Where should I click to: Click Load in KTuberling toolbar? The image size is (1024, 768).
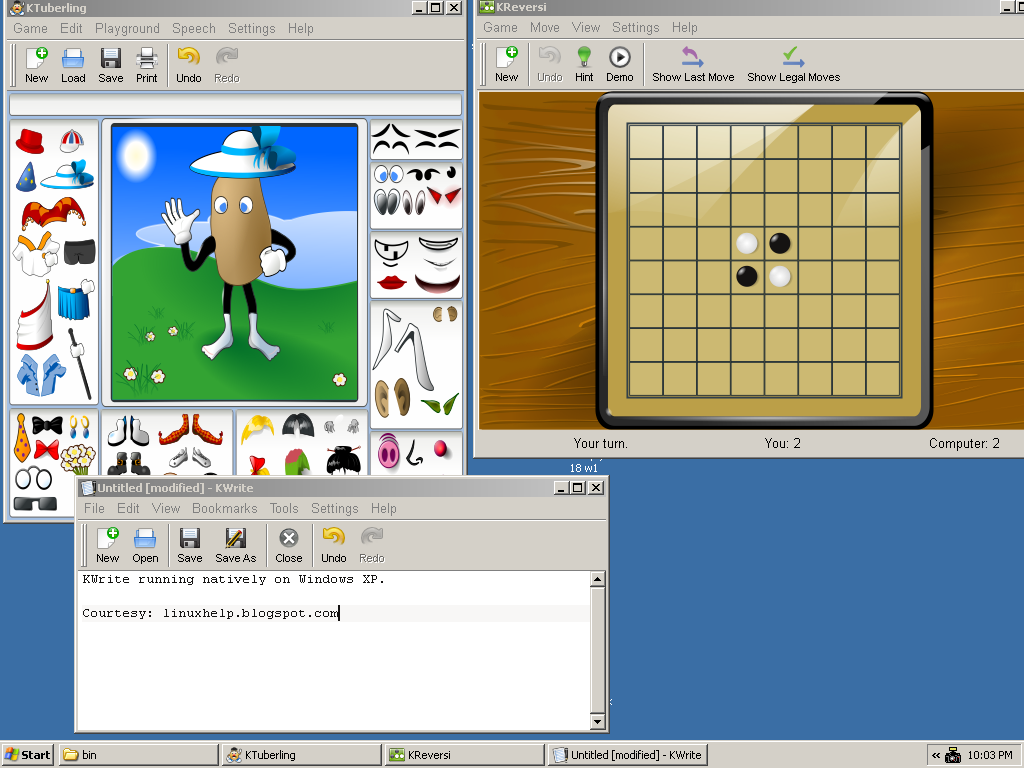tap(73, 65)
